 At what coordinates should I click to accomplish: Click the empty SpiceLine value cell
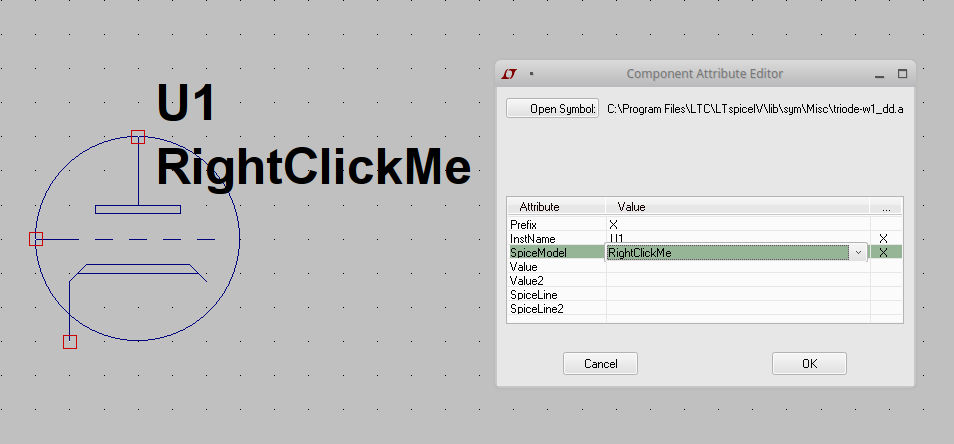click(738, 294)
